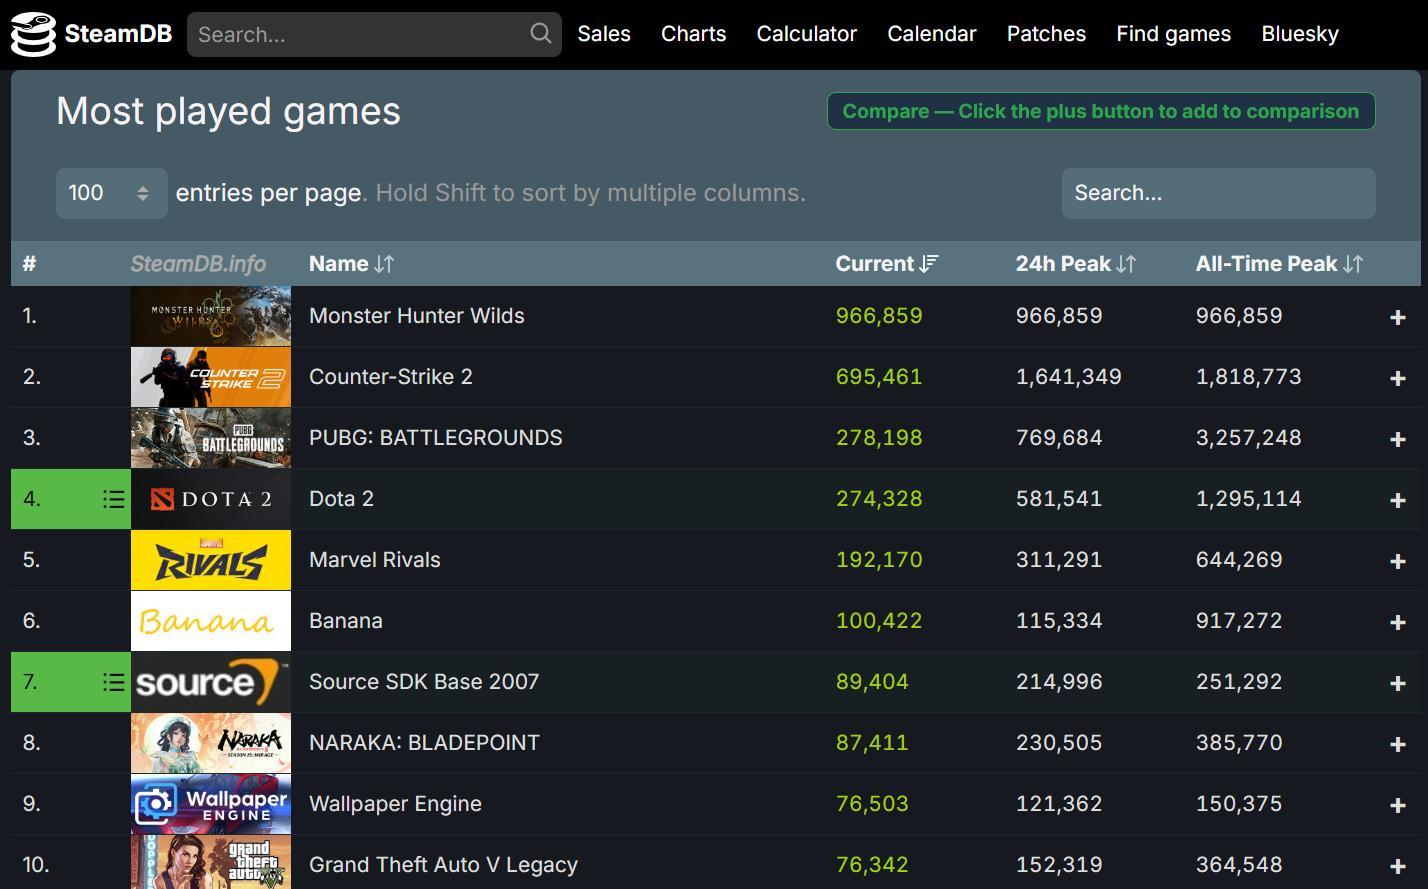Click the list icon on Source SDK row

click(x=113, y=682)
